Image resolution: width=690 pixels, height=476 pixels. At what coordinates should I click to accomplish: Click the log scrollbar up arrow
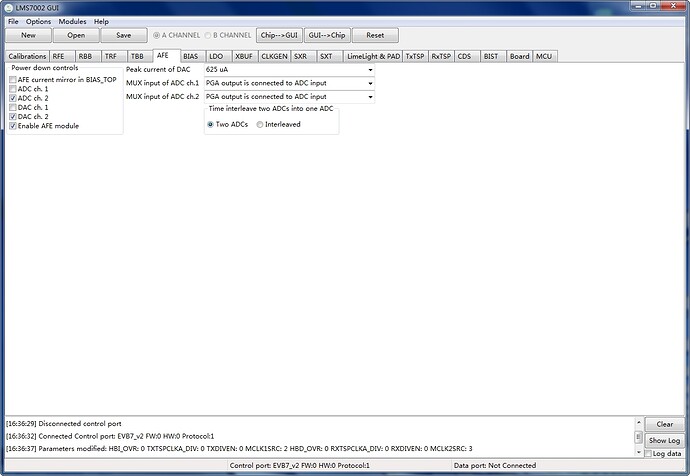639,423
